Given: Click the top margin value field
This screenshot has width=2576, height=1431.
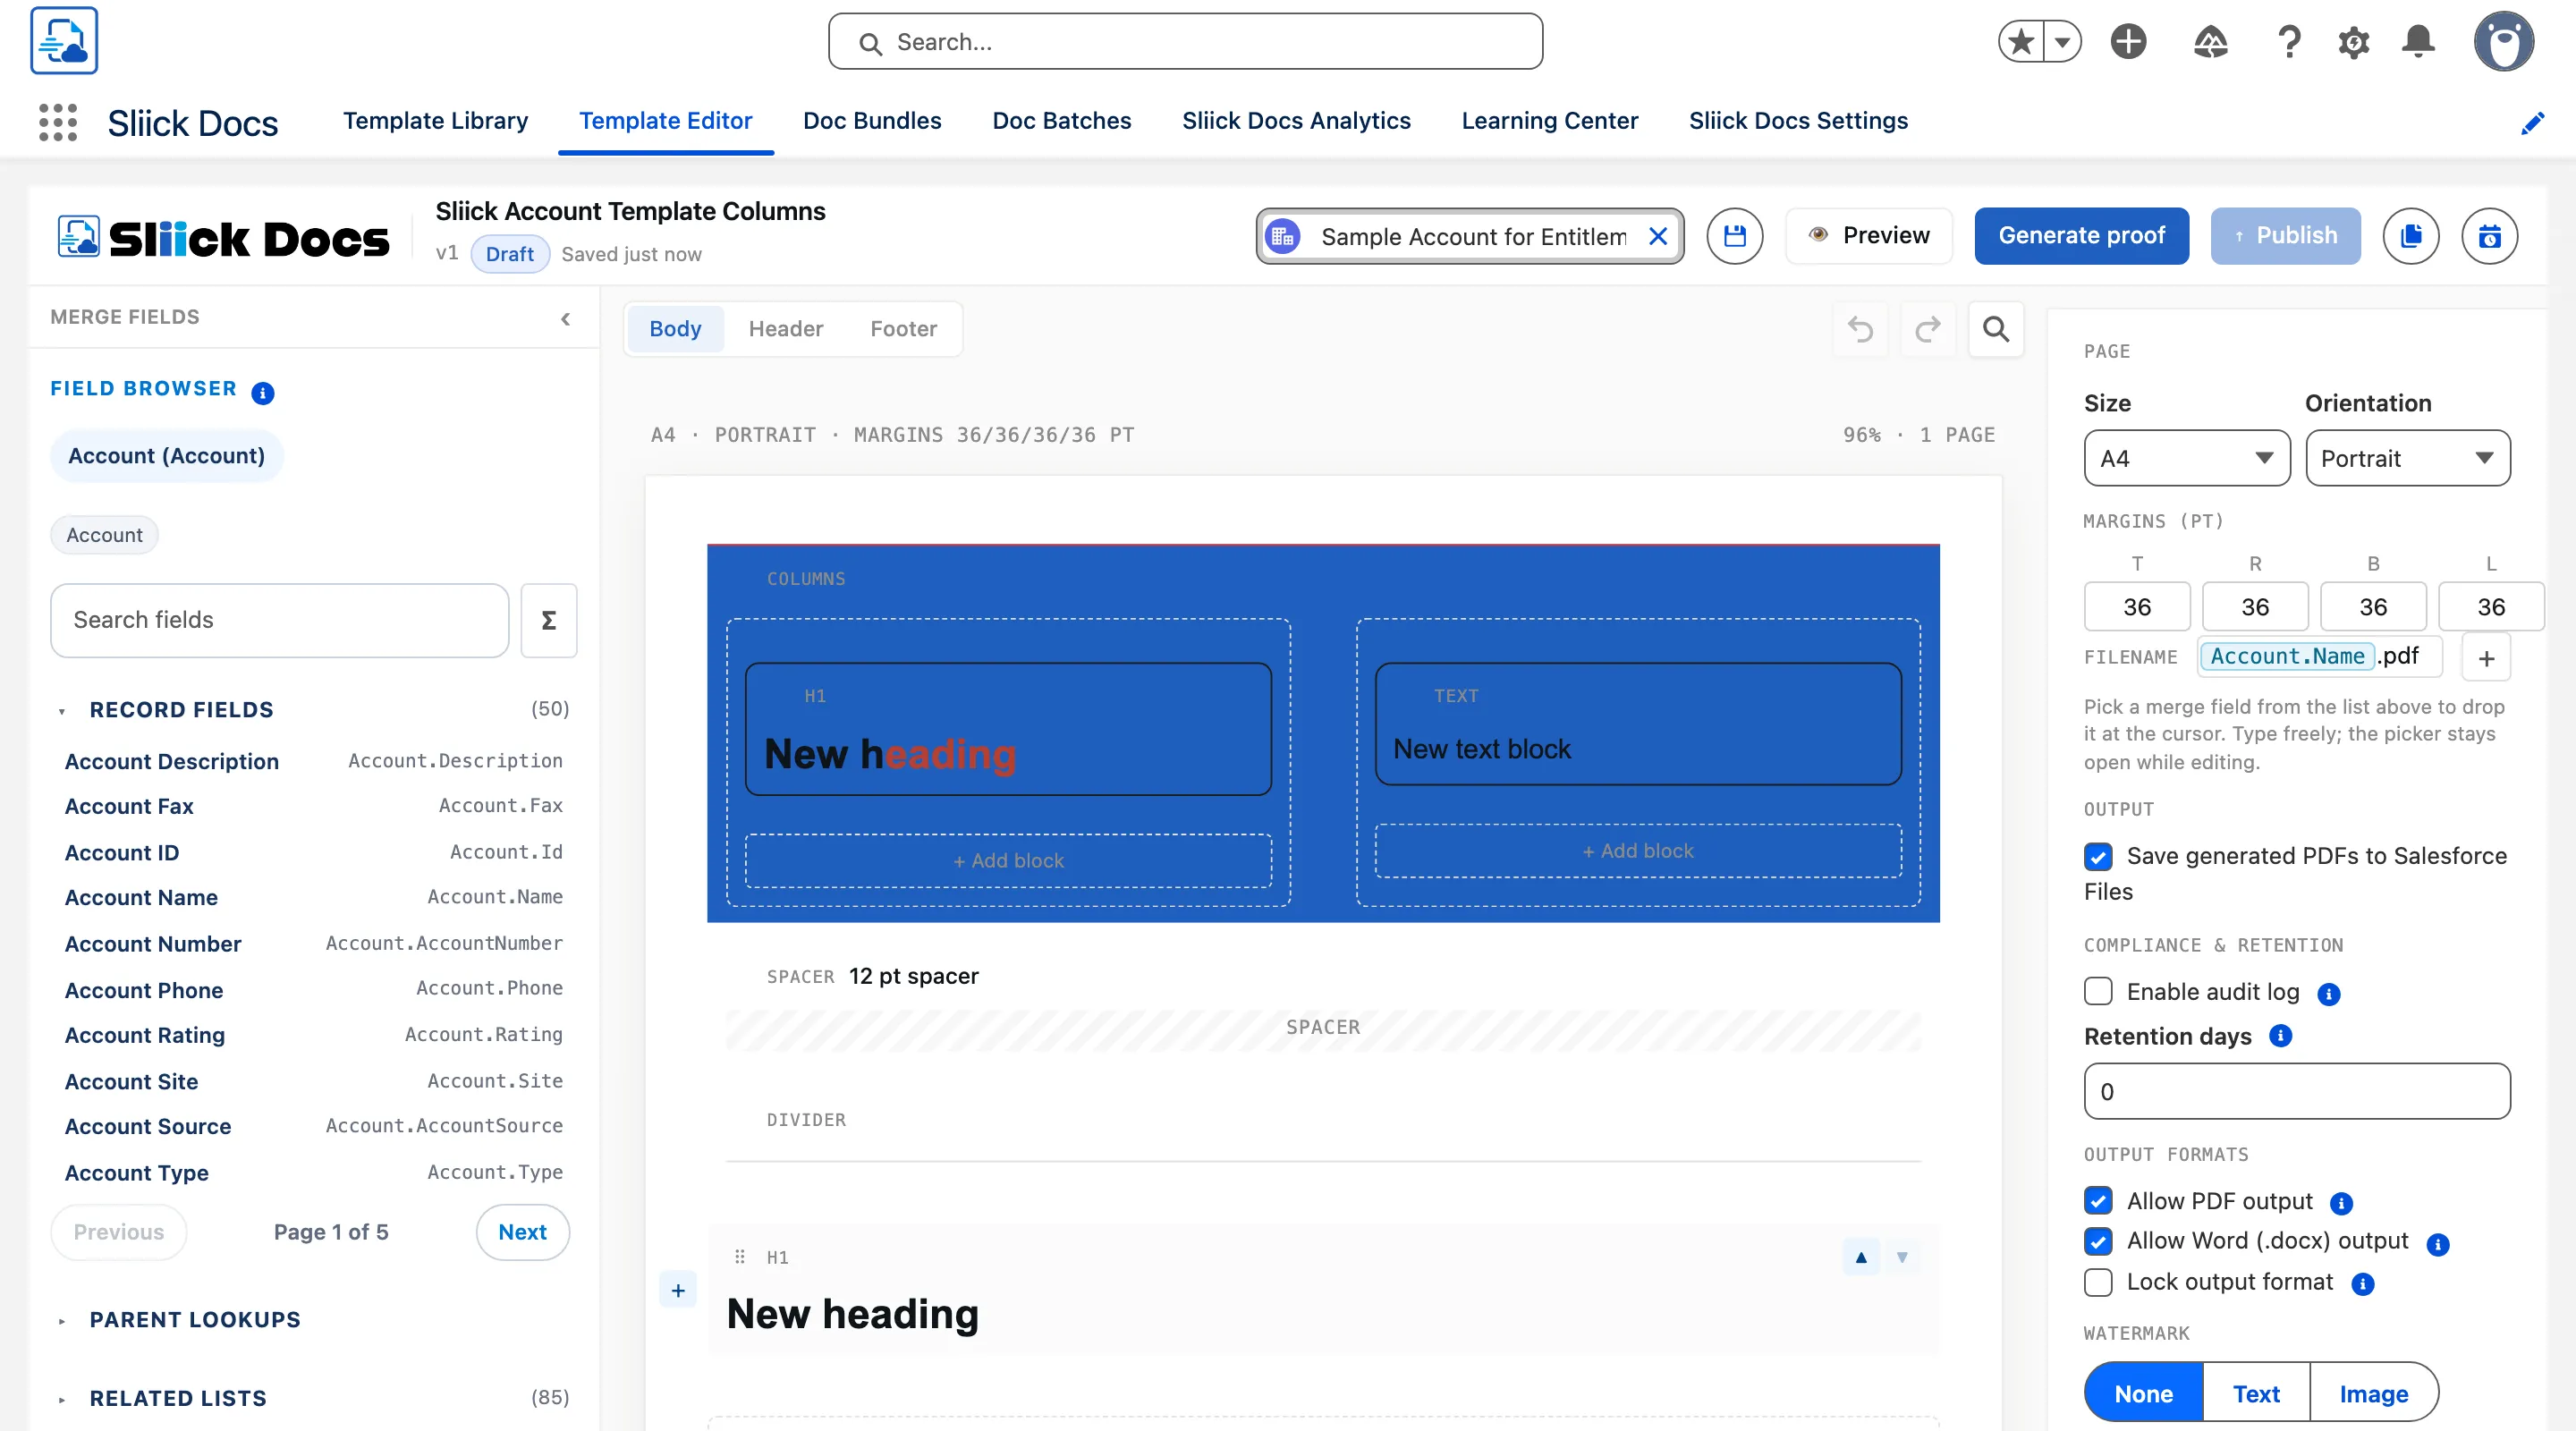Looking at the screenshot, I should pyautogui.click(x=2137, y=607).
